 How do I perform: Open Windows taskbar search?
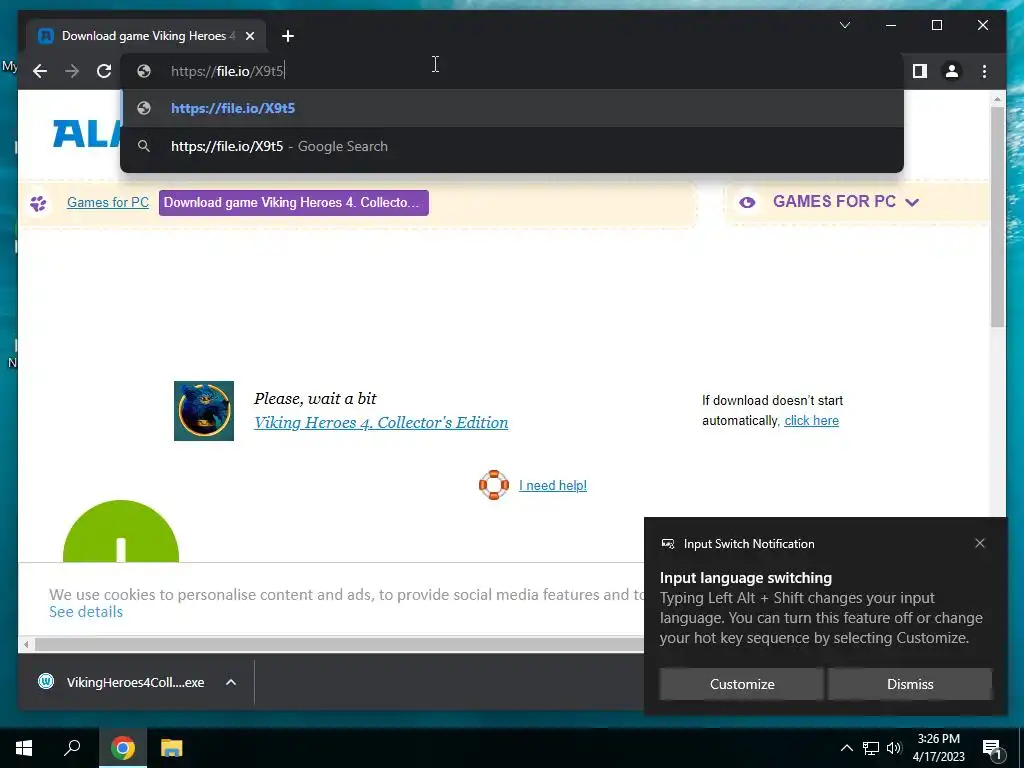point(72,748)
